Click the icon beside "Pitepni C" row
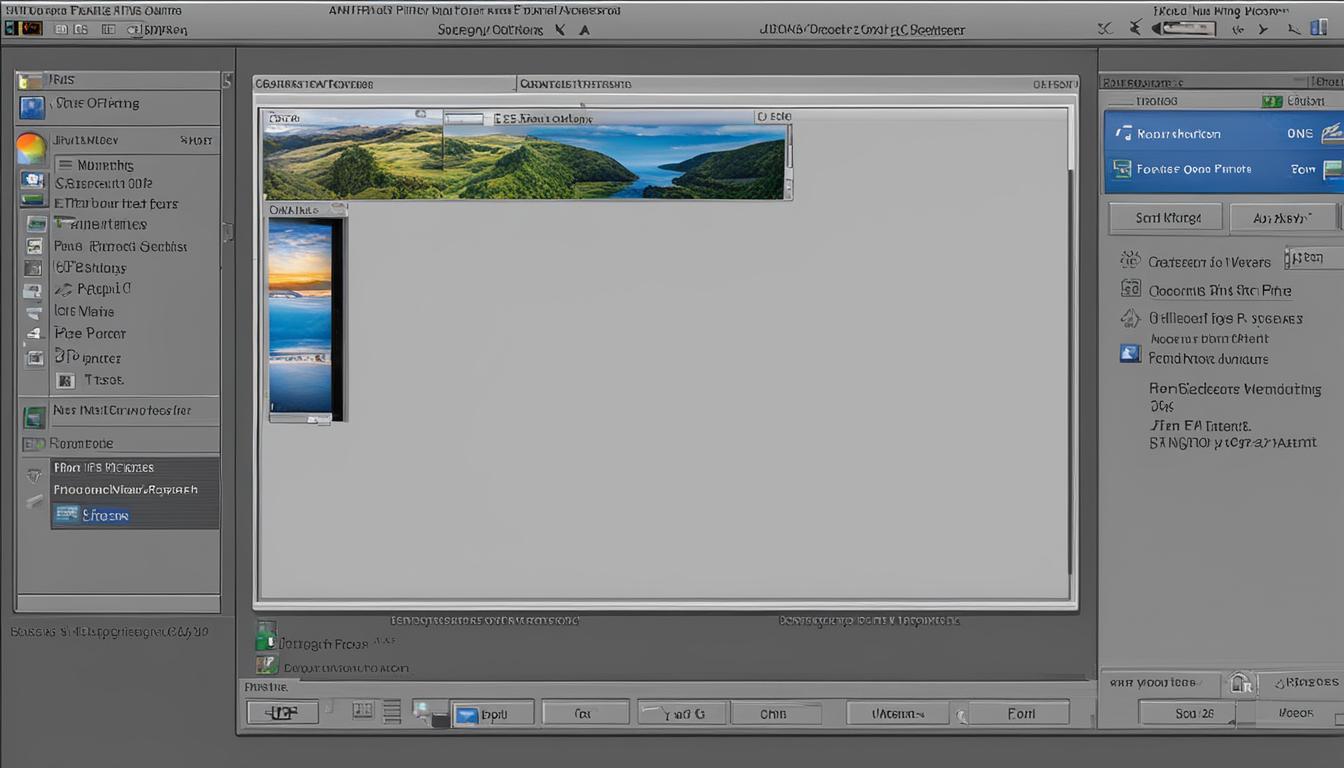 click(35, 290)
